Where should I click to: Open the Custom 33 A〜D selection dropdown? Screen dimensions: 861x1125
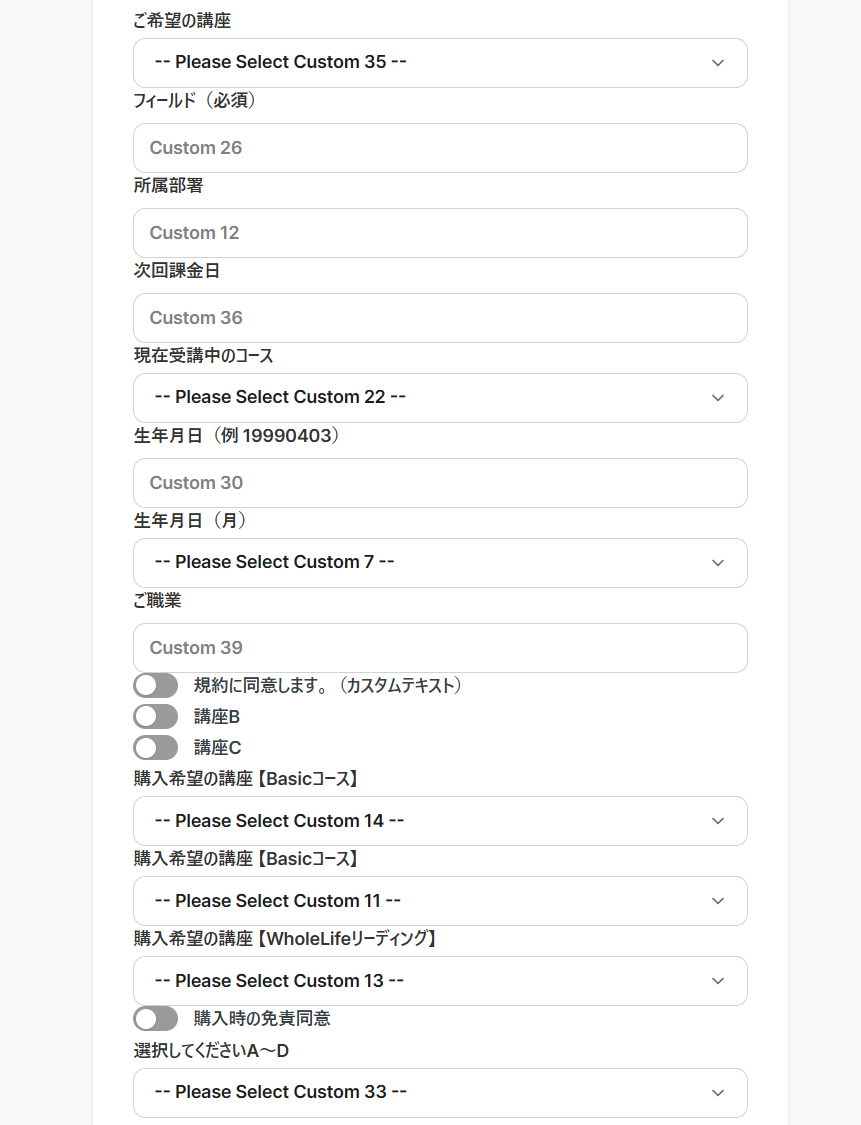pyautogui.click(x=440, y=1093)
